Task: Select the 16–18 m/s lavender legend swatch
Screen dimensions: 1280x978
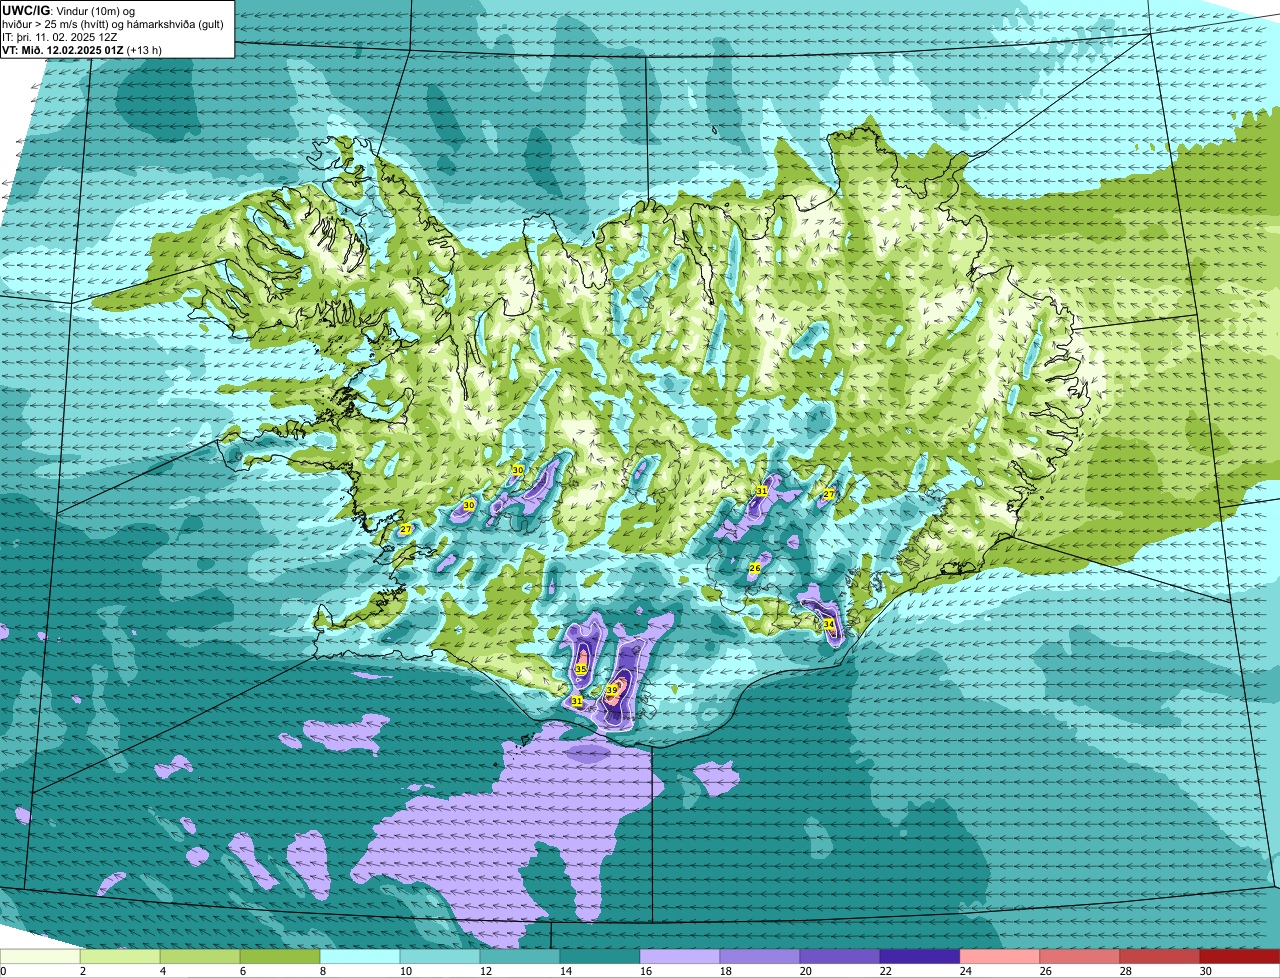Action: point(680,957)
